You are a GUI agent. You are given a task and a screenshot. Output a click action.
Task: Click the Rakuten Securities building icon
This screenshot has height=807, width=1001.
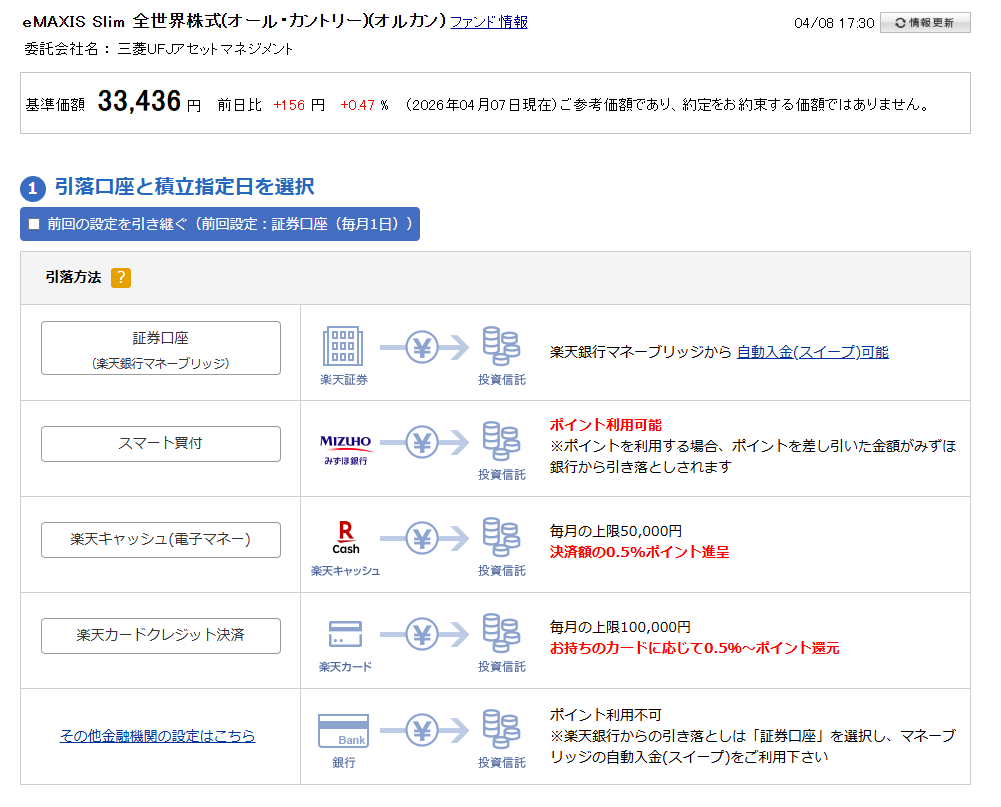(x=343, y=346)
